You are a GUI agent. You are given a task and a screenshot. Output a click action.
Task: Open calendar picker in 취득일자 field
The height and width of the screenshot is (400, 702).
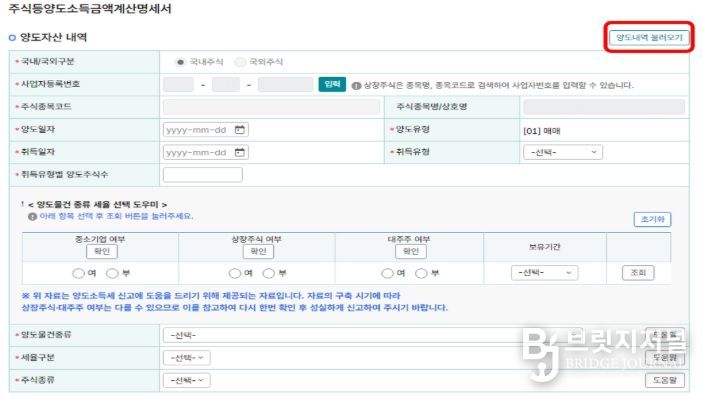240,153
